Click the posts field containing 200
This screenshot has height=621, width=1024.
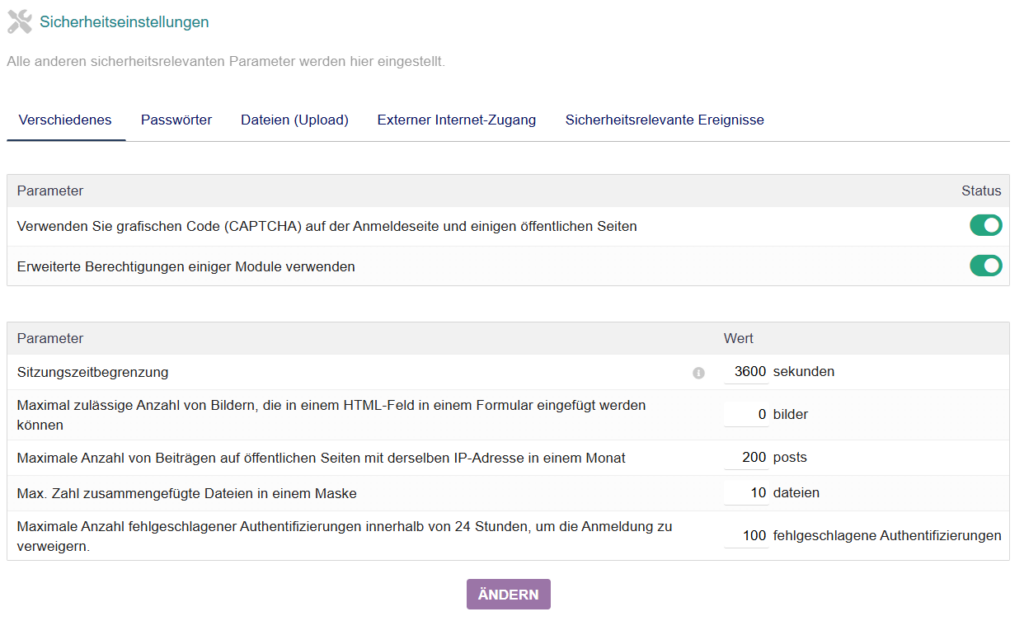[x=746, y=458]
